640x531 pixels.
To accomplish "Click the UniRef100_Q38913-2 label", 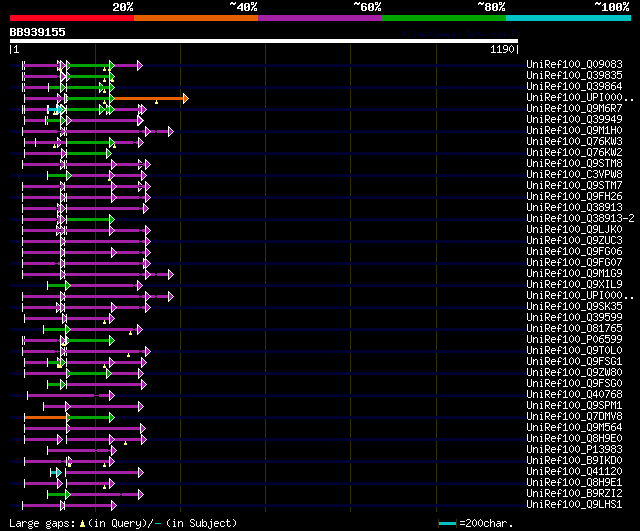I will pos(580,219).
